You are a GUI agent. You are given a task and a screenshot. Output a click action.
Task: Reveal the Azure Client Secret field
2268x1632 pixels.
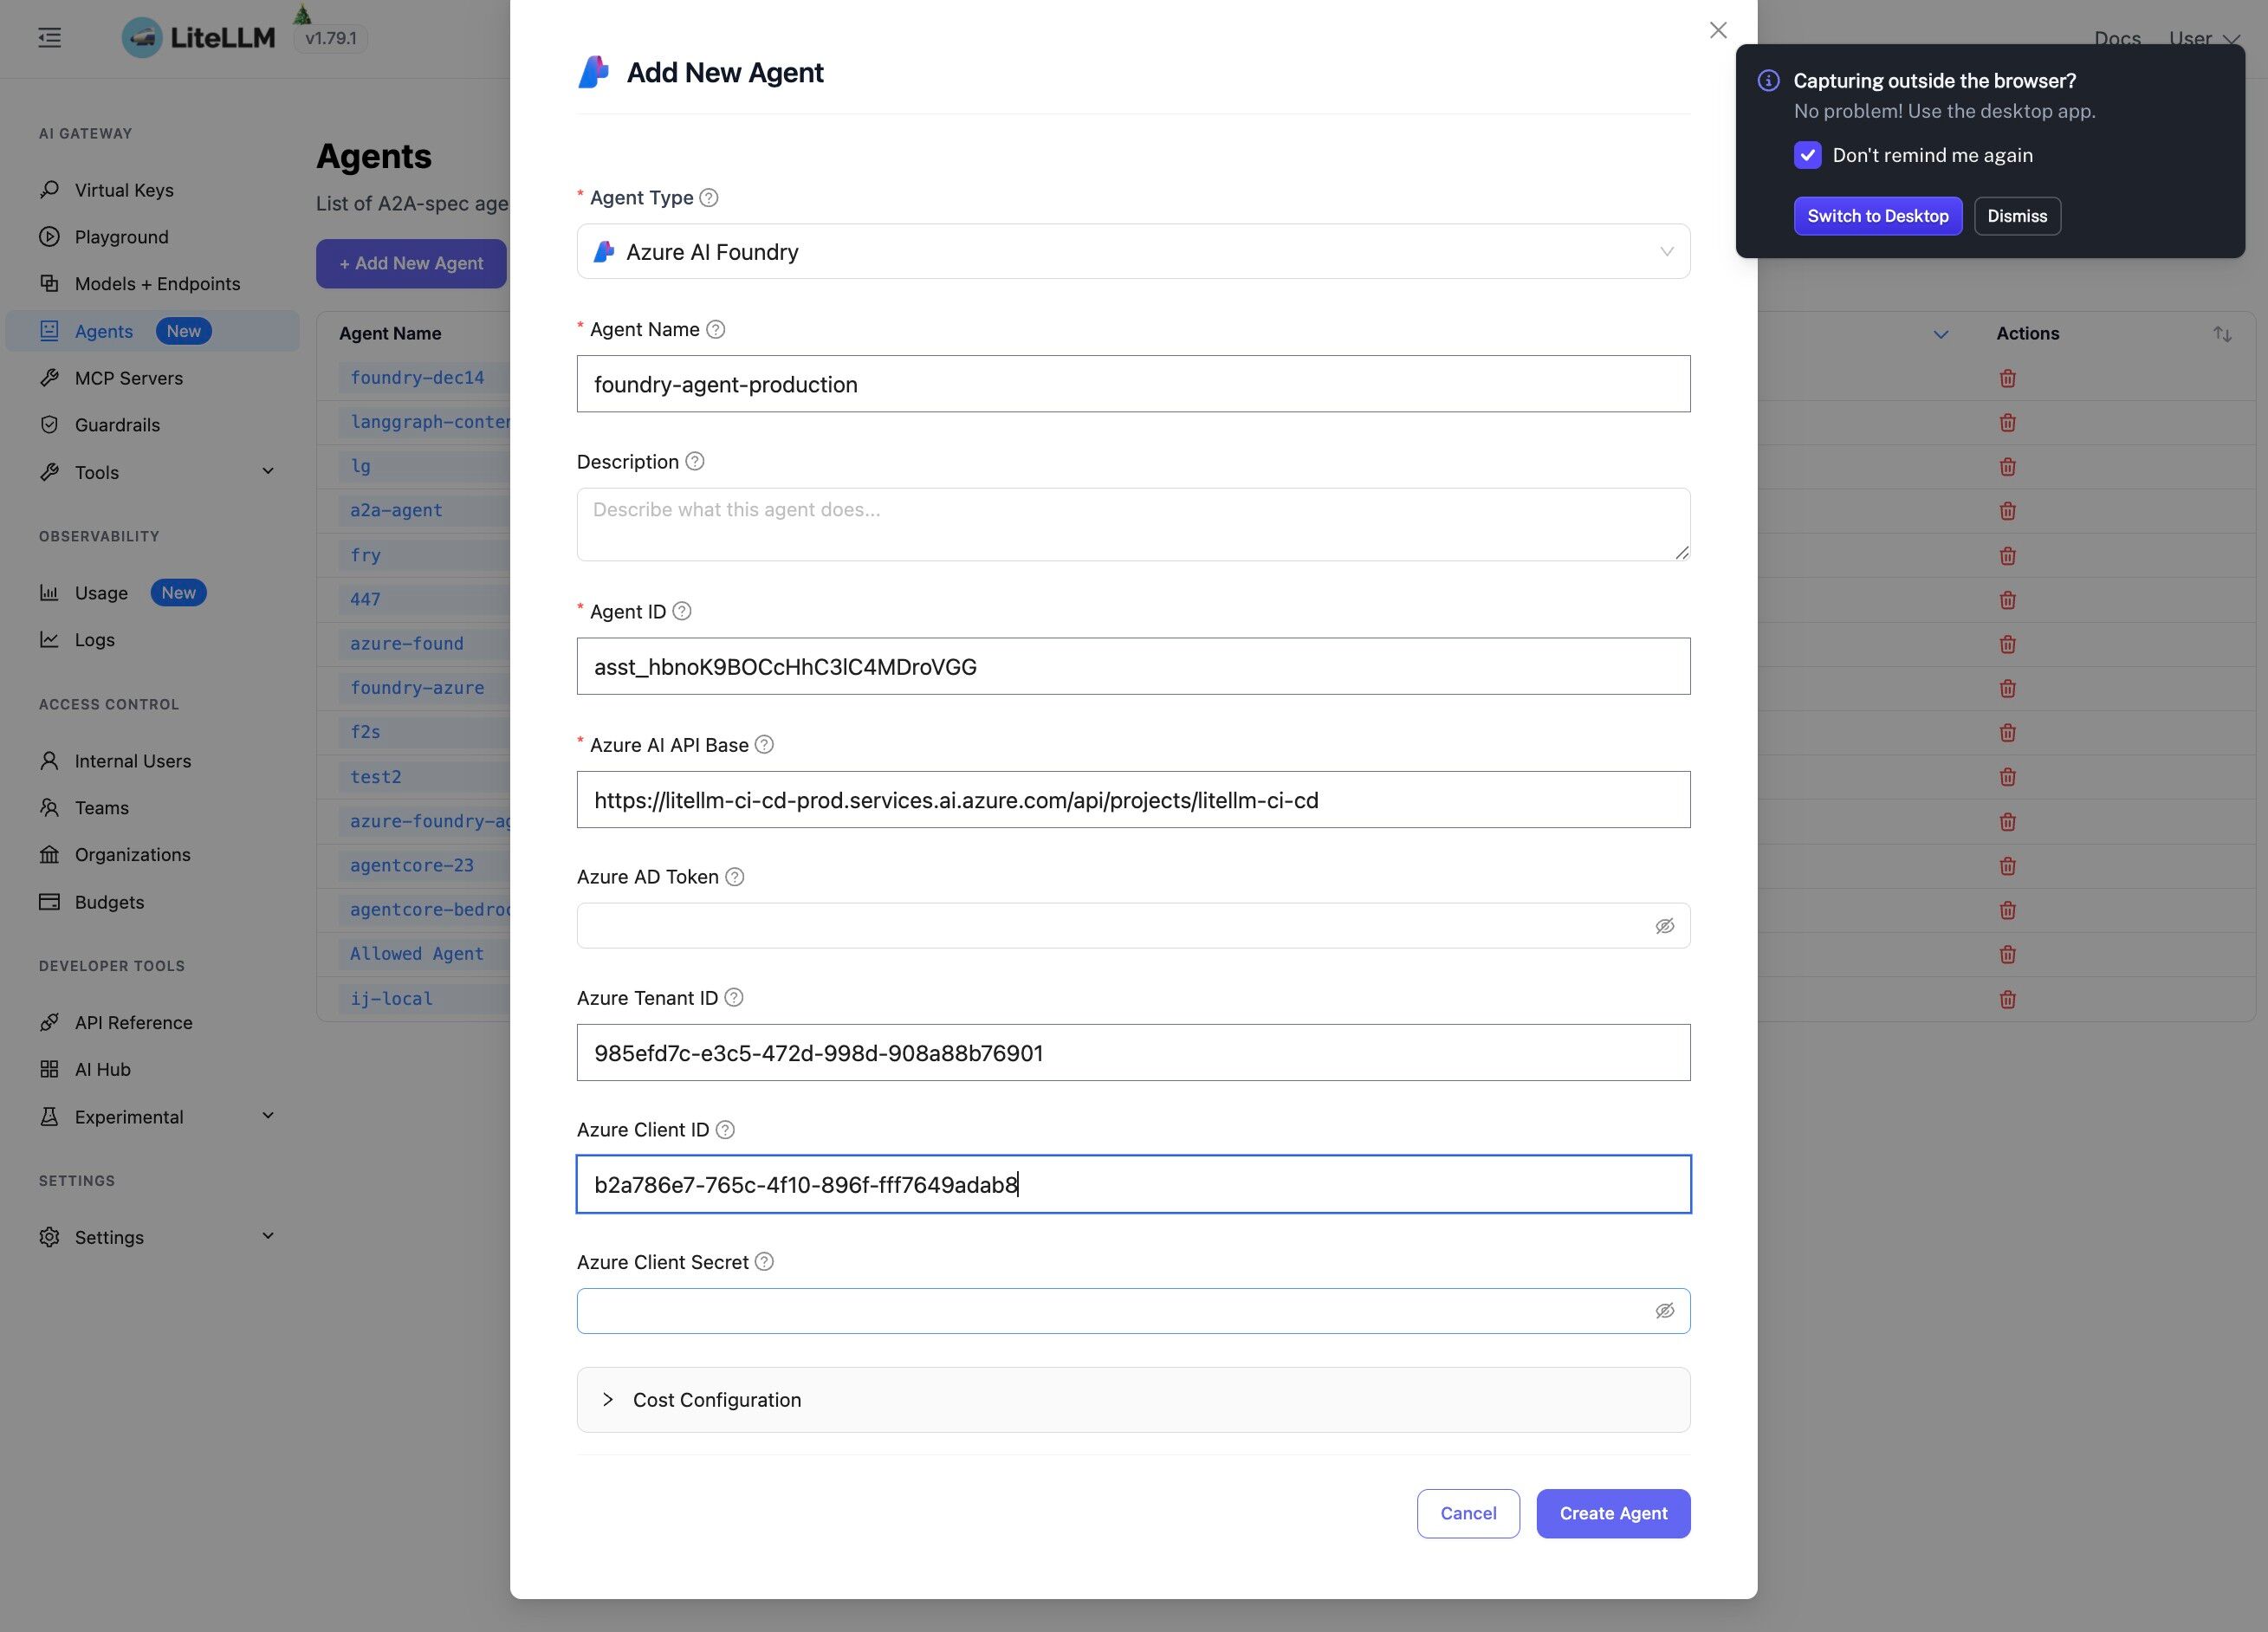click(x=1664, y=1310)
